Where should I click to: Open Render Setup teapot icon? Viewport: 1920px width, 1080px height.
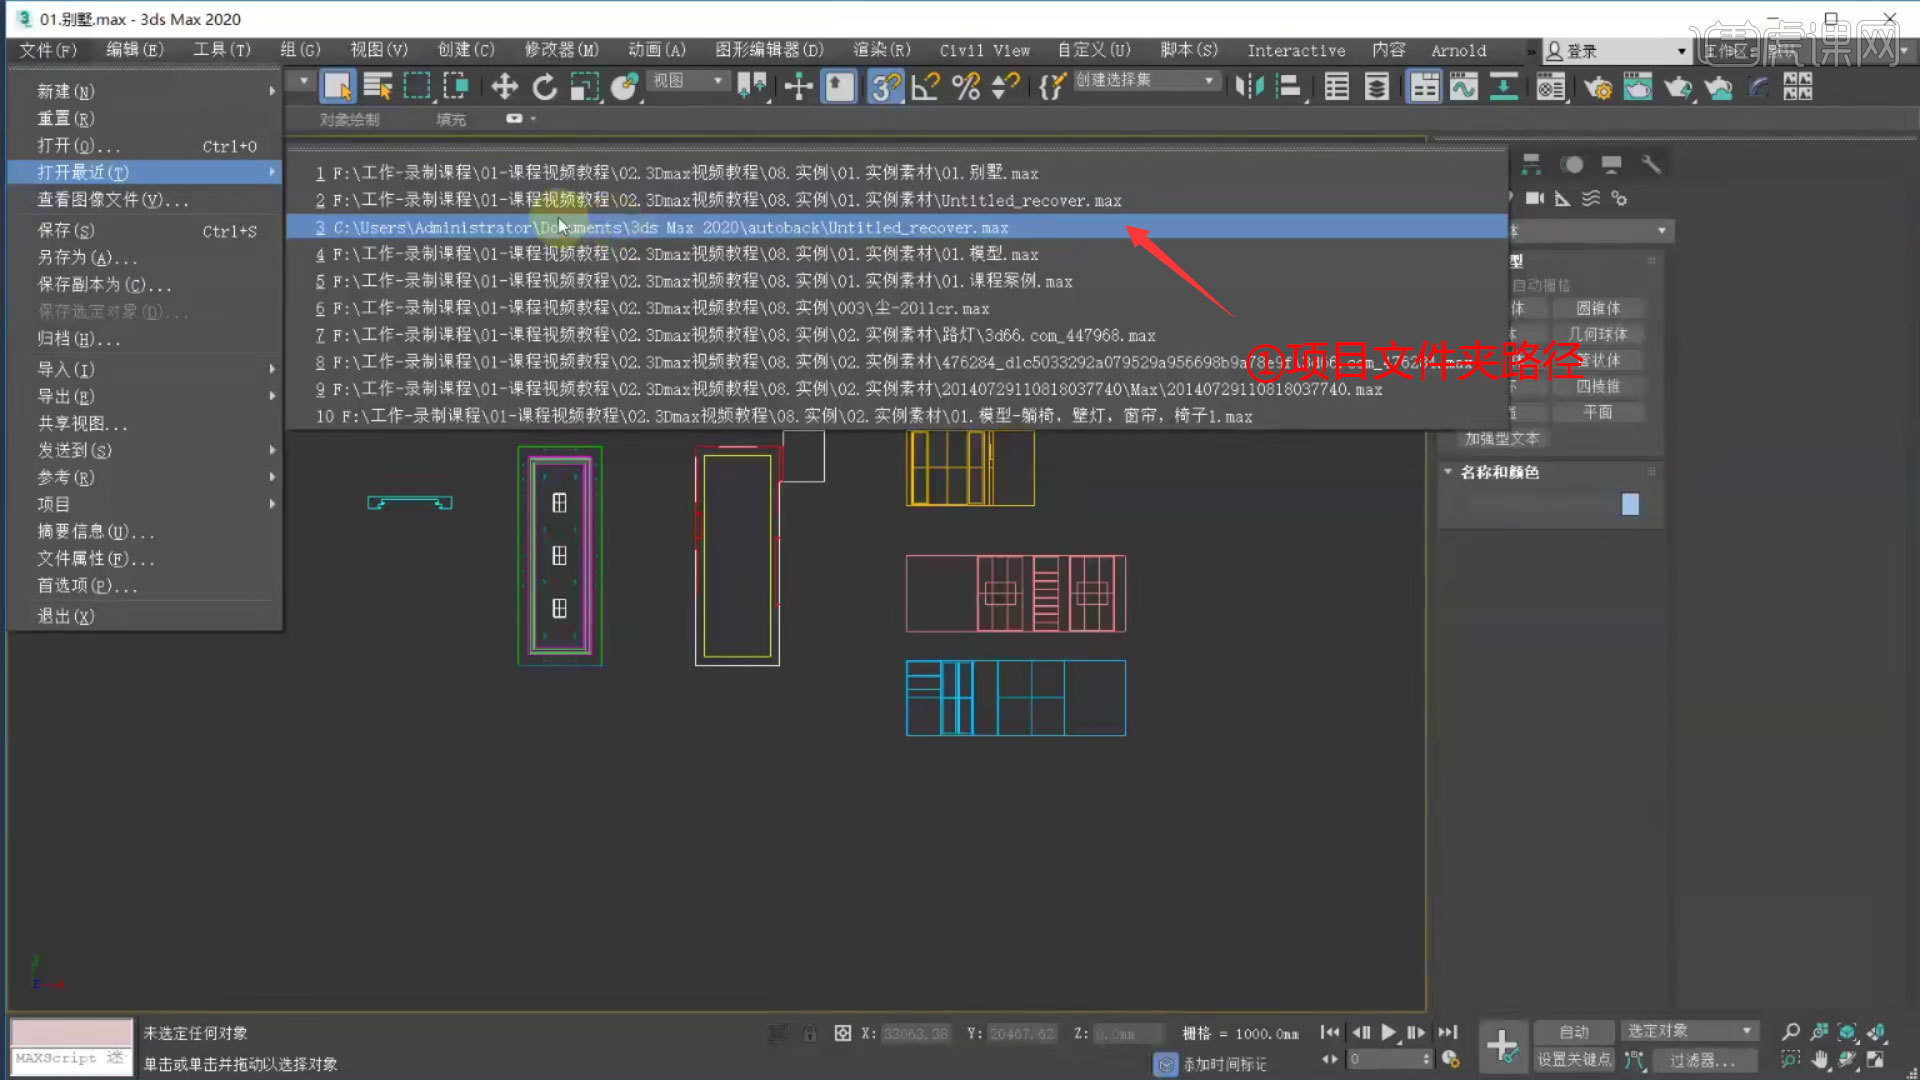(1598, 87)
